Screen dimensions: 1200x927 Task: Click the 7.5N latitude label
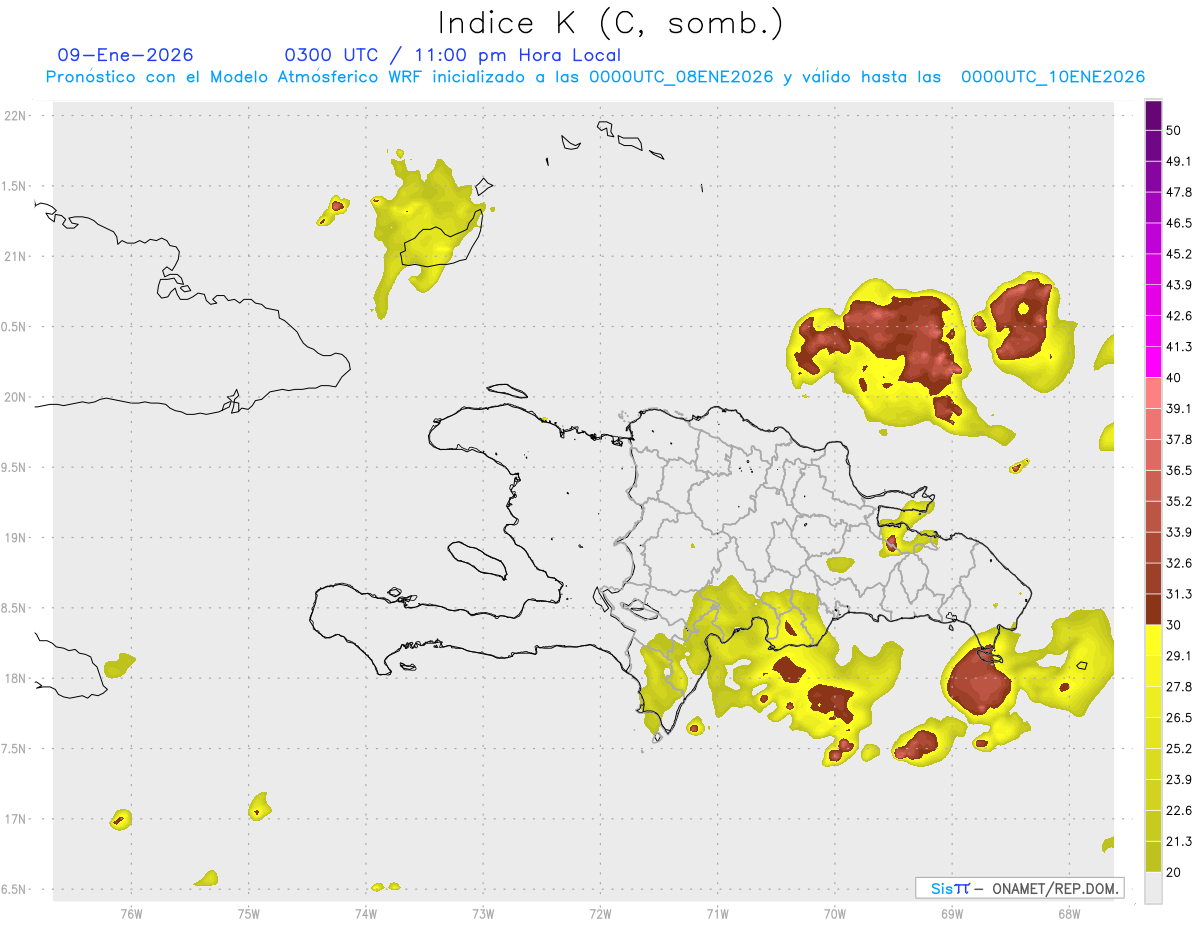[15, 749]
